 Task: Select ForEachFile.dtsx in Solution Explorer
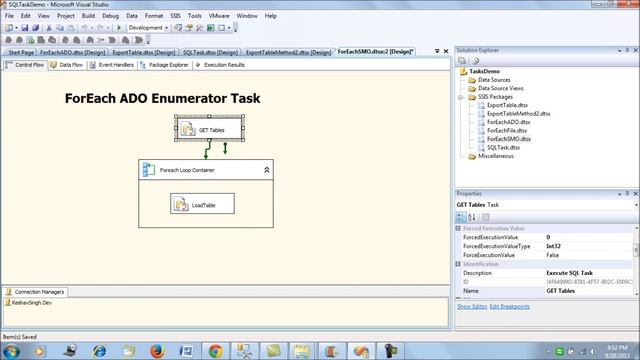coord(507,131)
